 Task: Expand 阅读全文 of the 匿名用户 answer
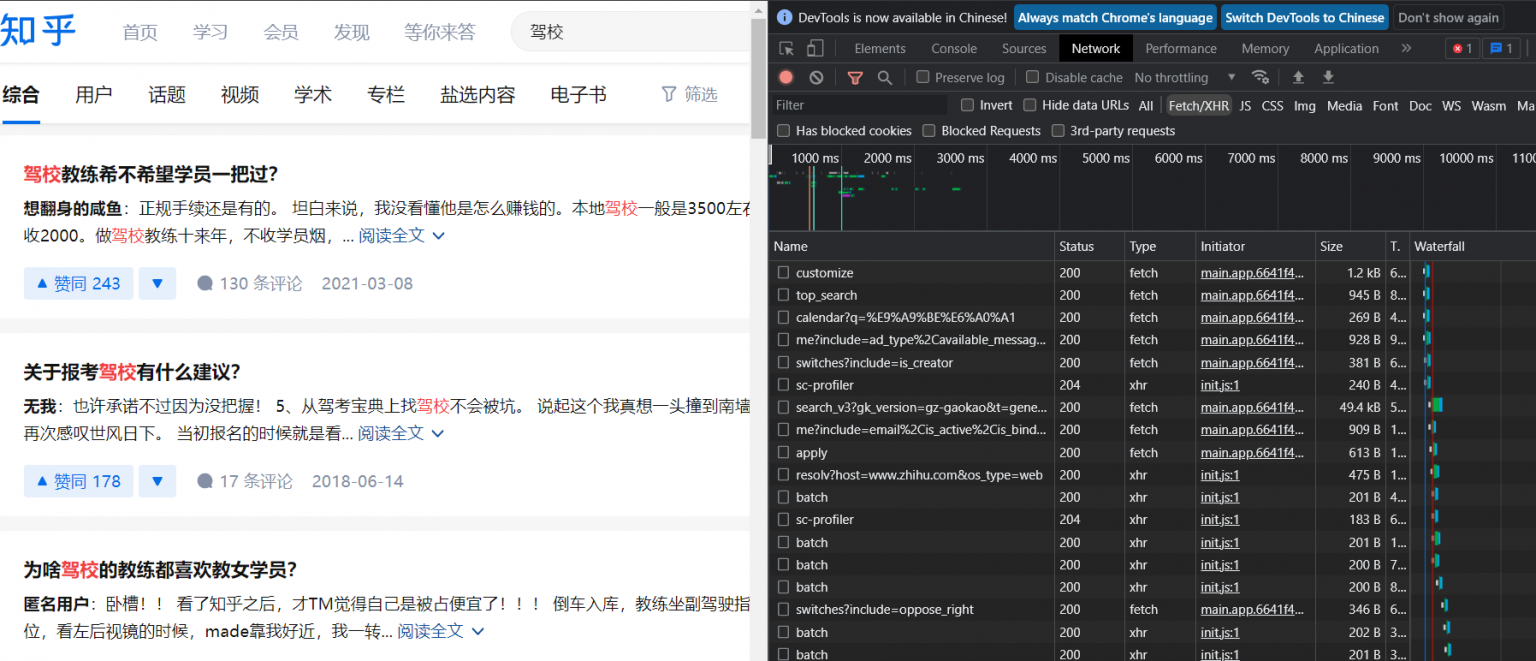coord(441,631)
